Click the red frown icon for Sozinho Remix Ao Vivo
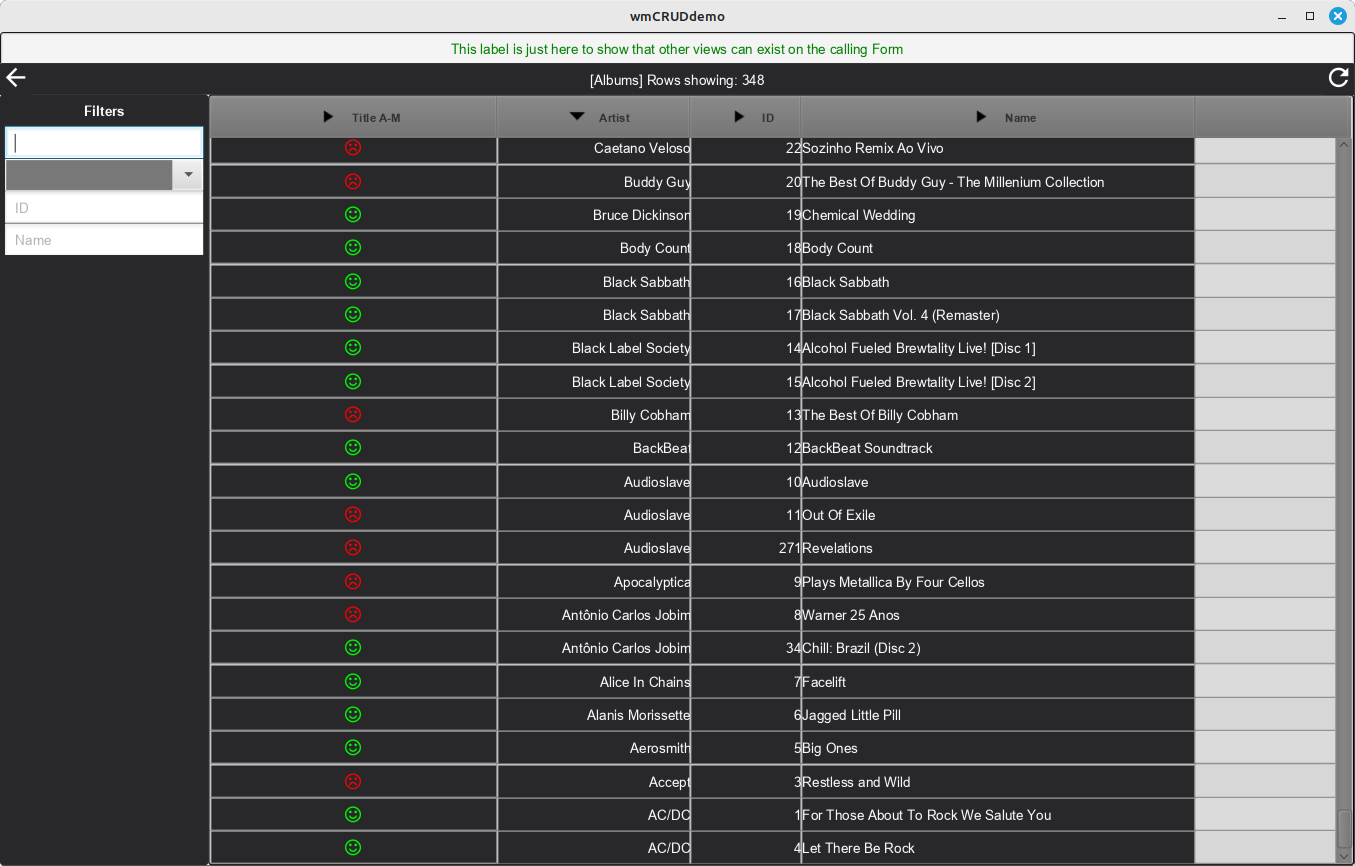Screen dimensions: 1355x866 (x=353, y=148)
